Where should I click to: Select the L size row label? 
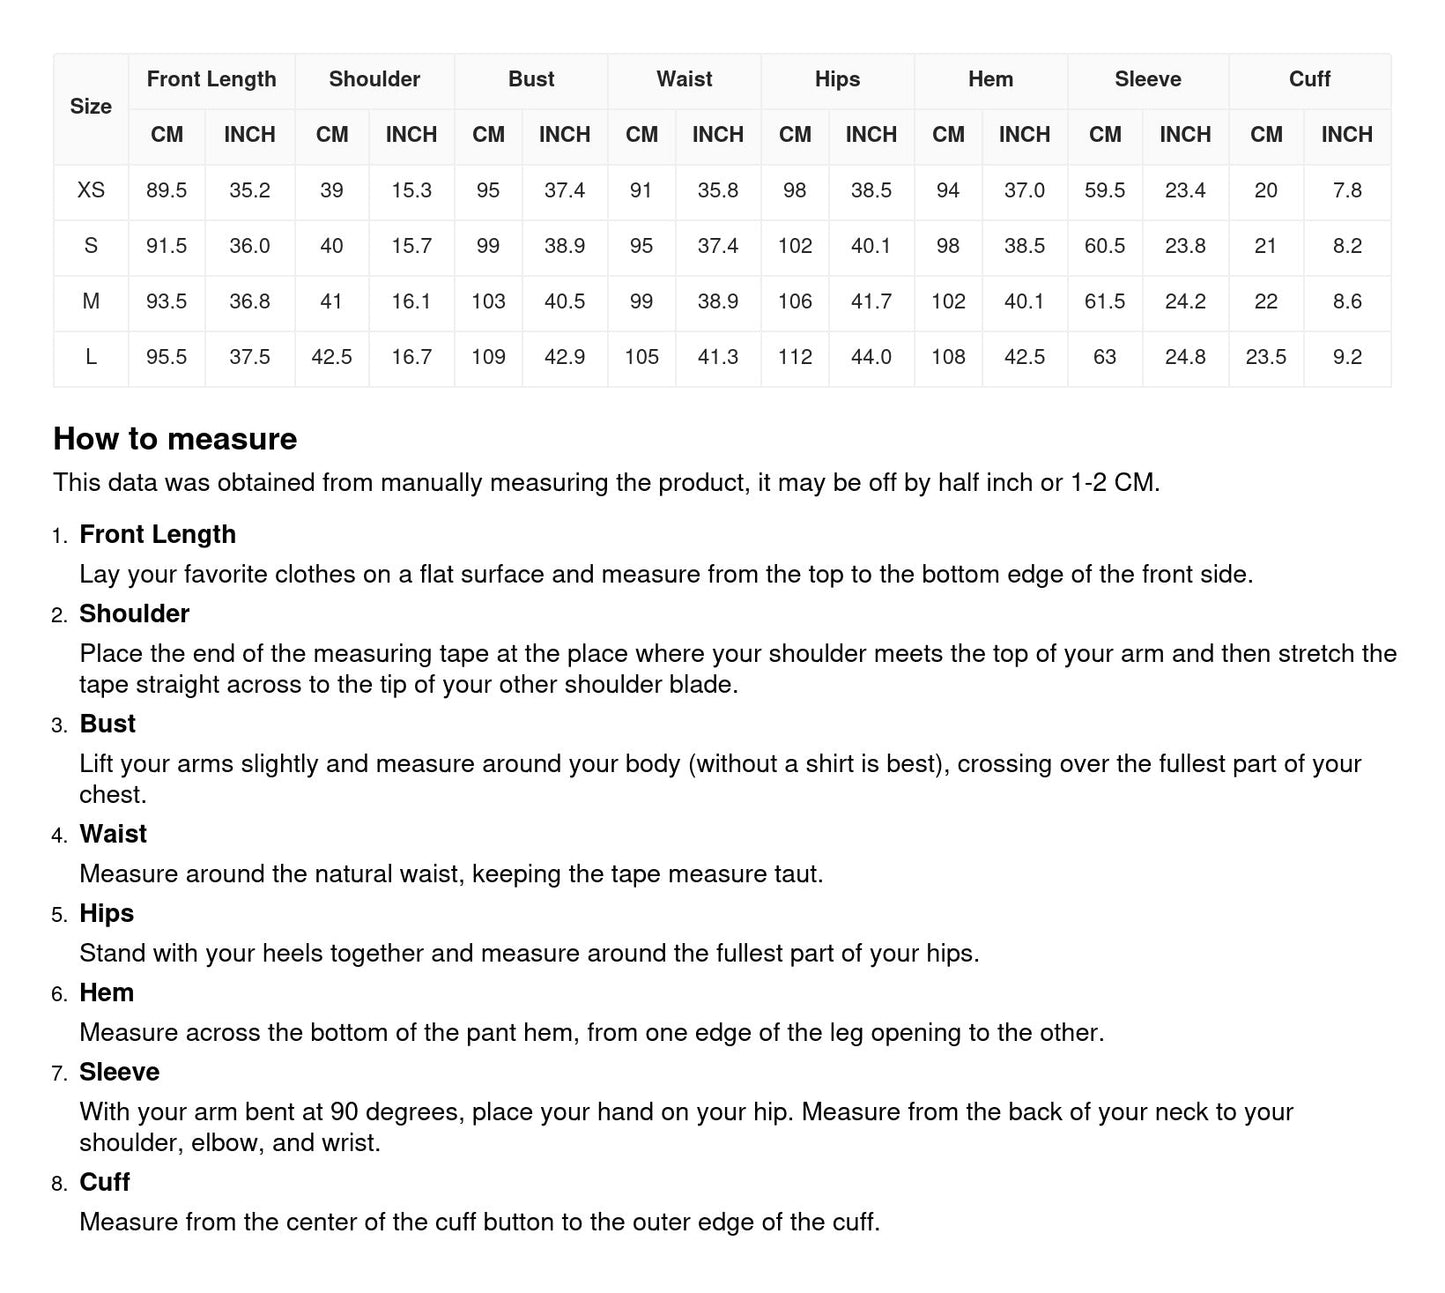tap(90, 357)
